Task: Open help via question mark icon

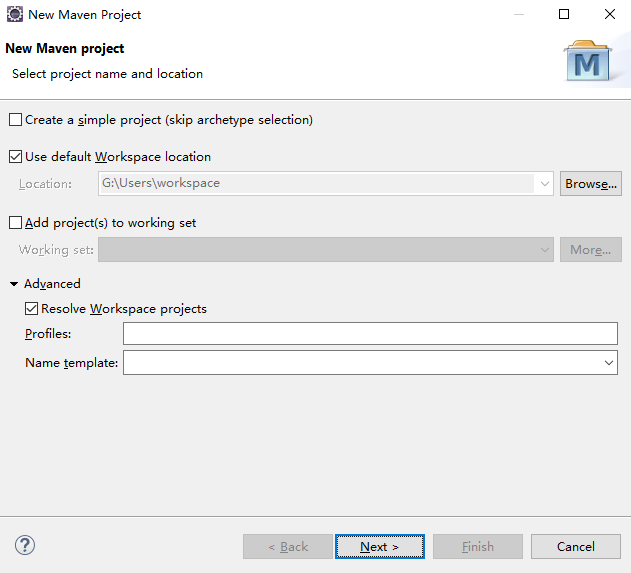Action: [x=25, y=546]
